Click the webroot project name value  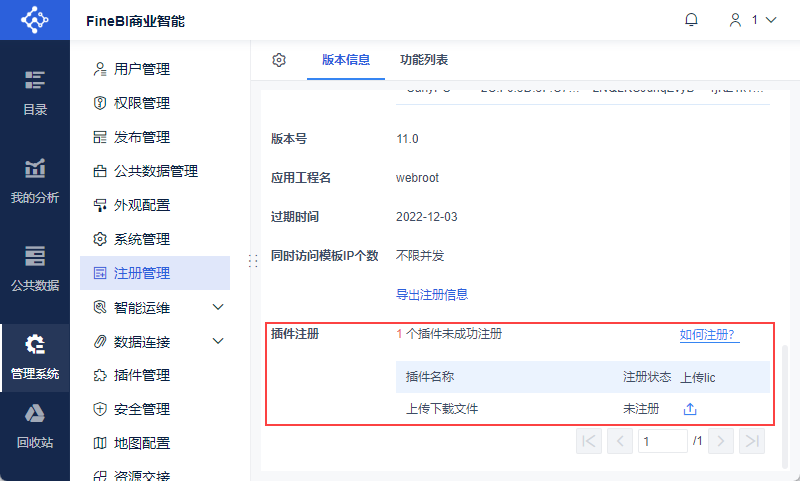(417, 178)
